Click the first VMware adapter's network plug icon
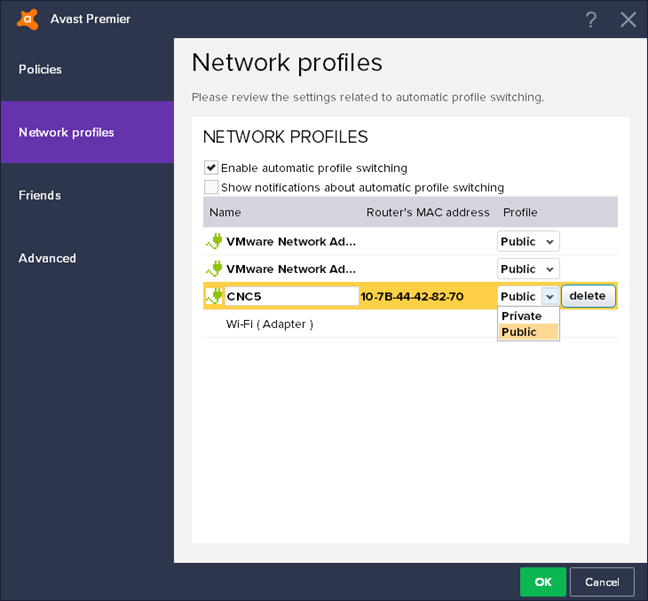Image resolution: width=648 pixels, height=601 pixels. 213,241
